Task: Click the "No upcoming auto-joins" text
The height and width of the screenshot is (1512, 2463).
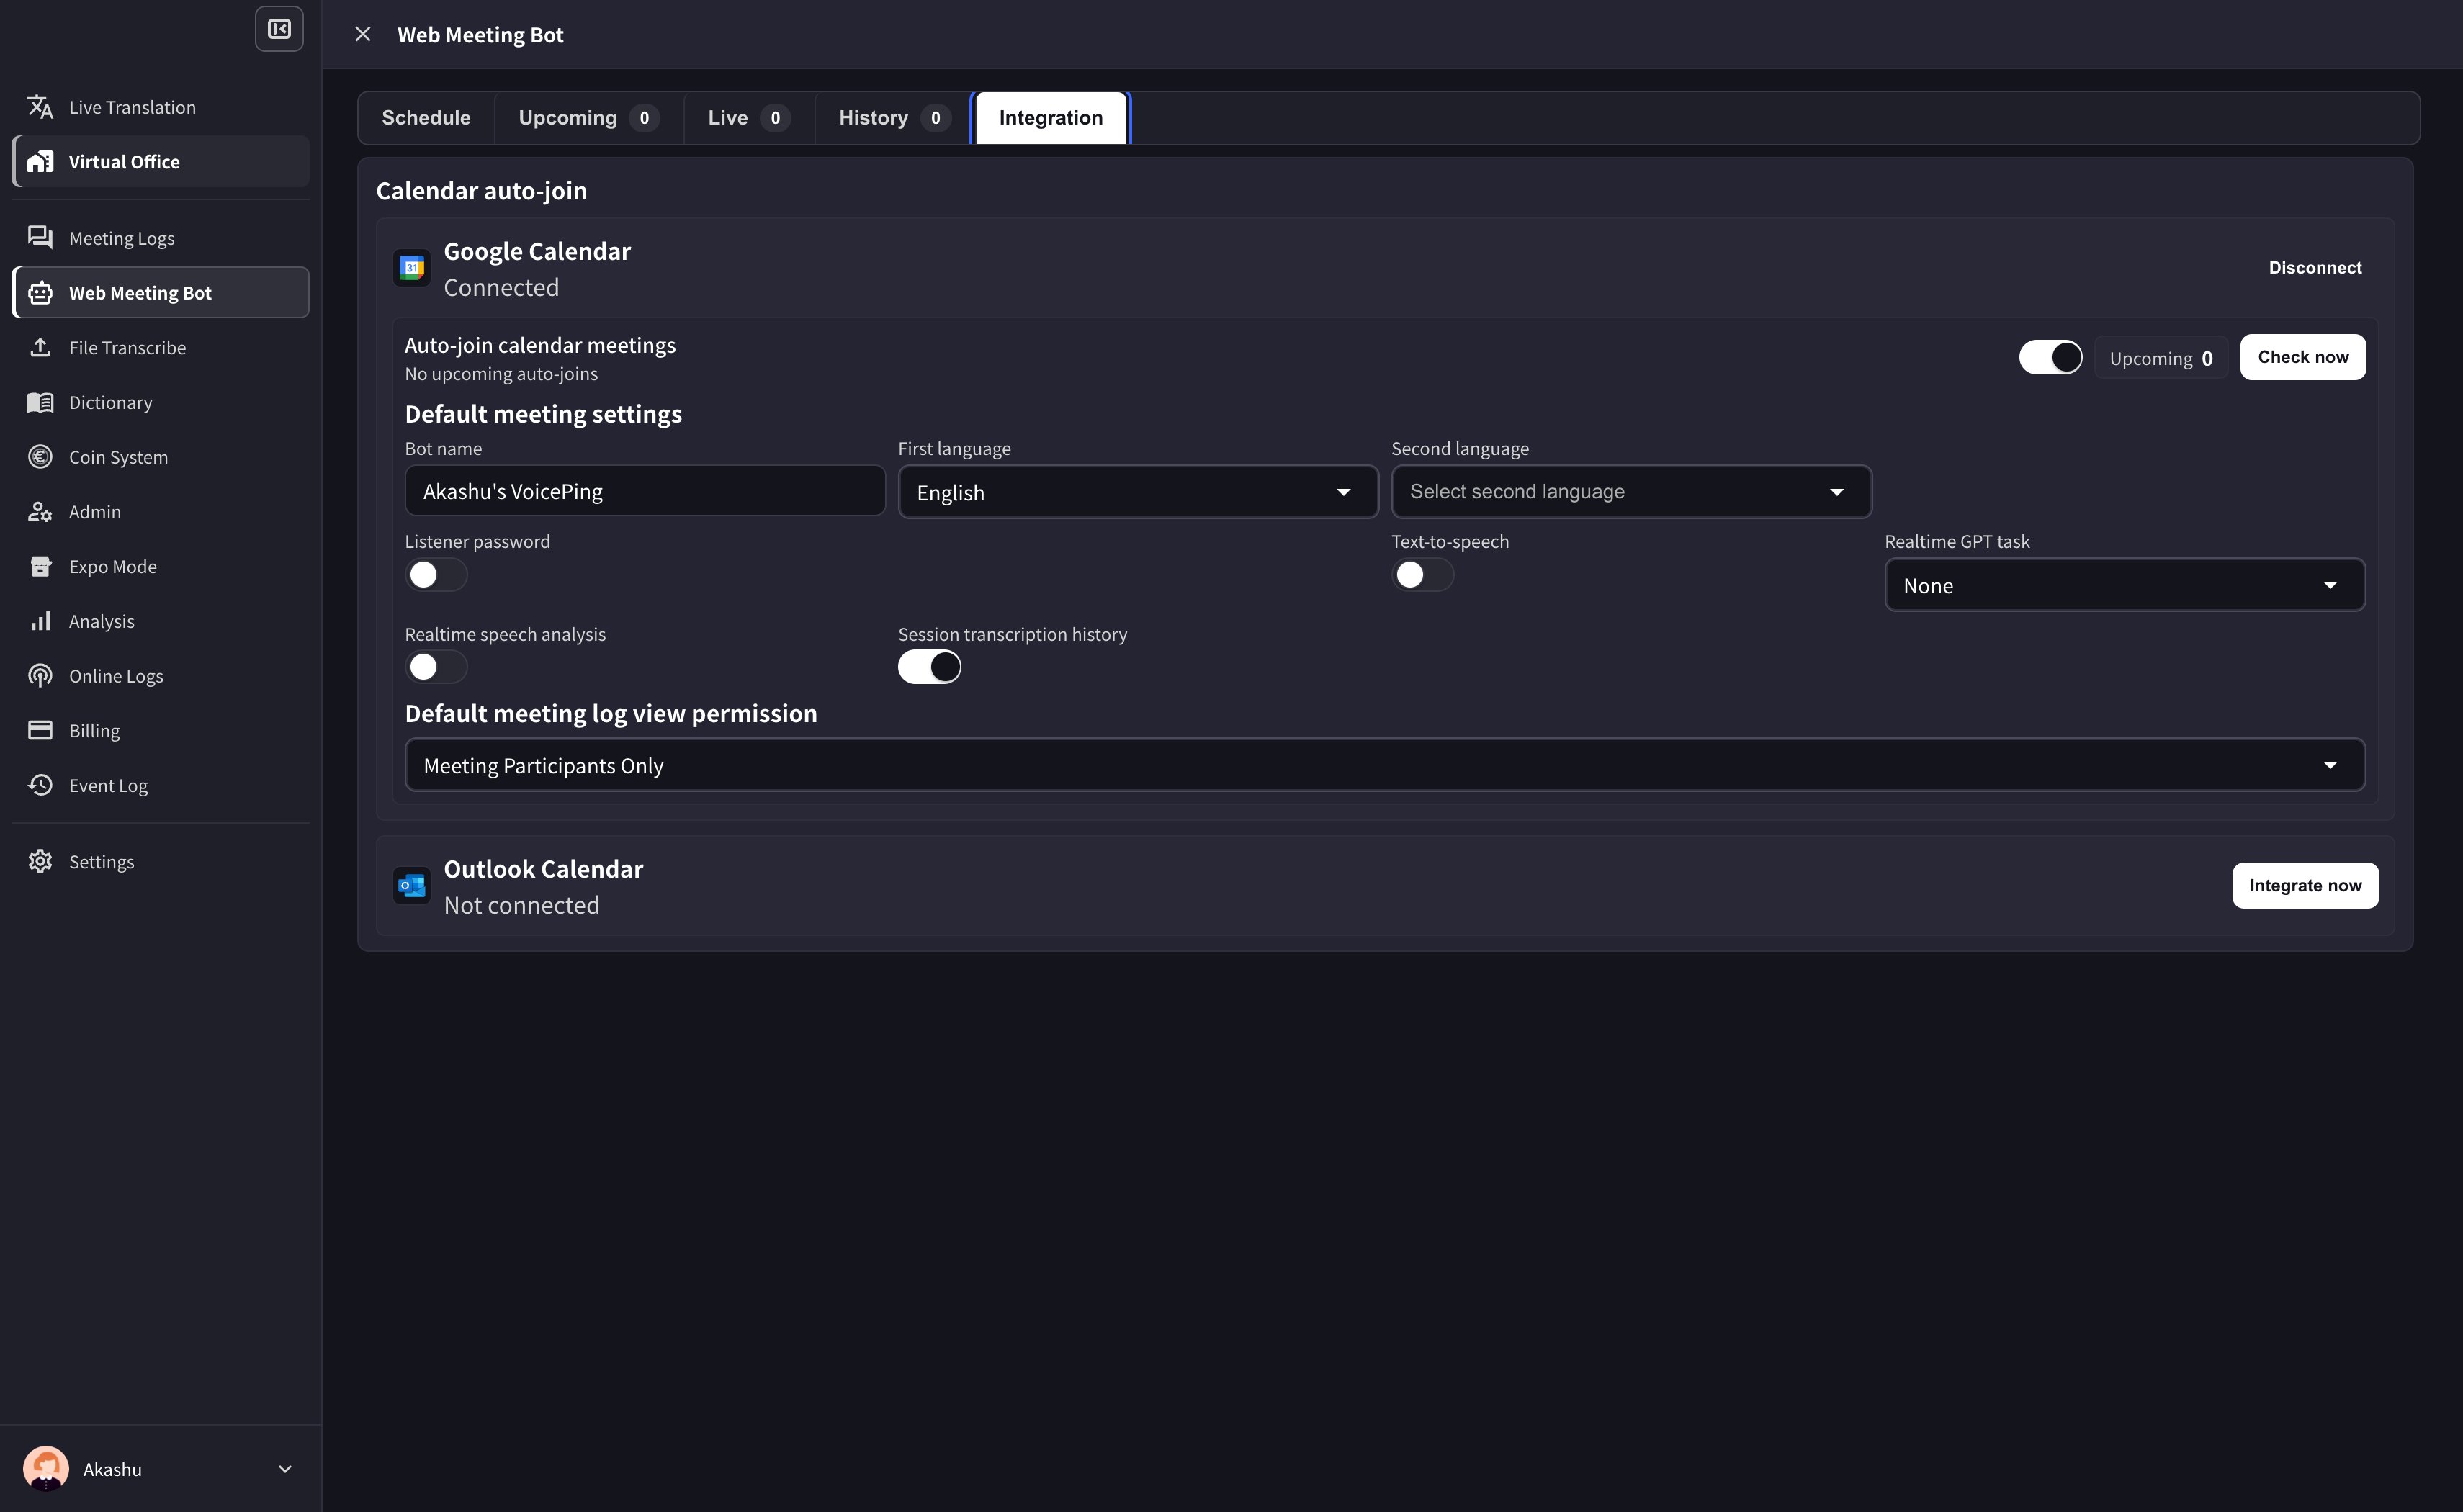Action: (x=501, y=374)
